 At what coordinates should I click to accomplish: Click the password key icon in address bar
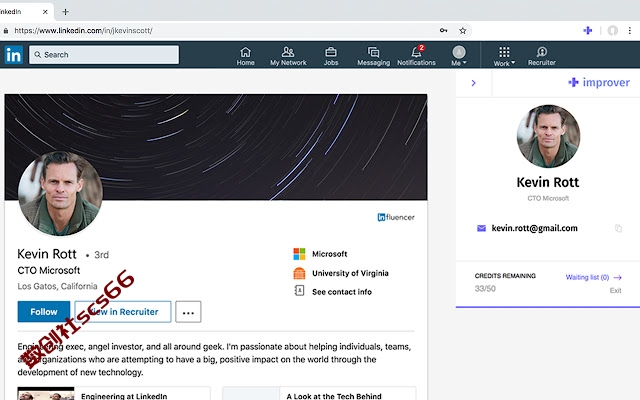pyautogui.click(x=443, y=31)
